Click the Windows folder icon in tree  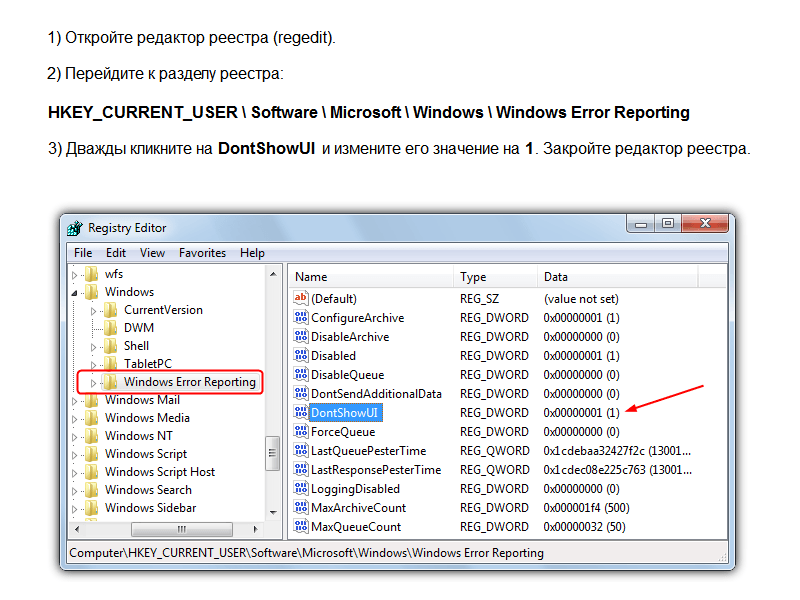pos(92,292)
